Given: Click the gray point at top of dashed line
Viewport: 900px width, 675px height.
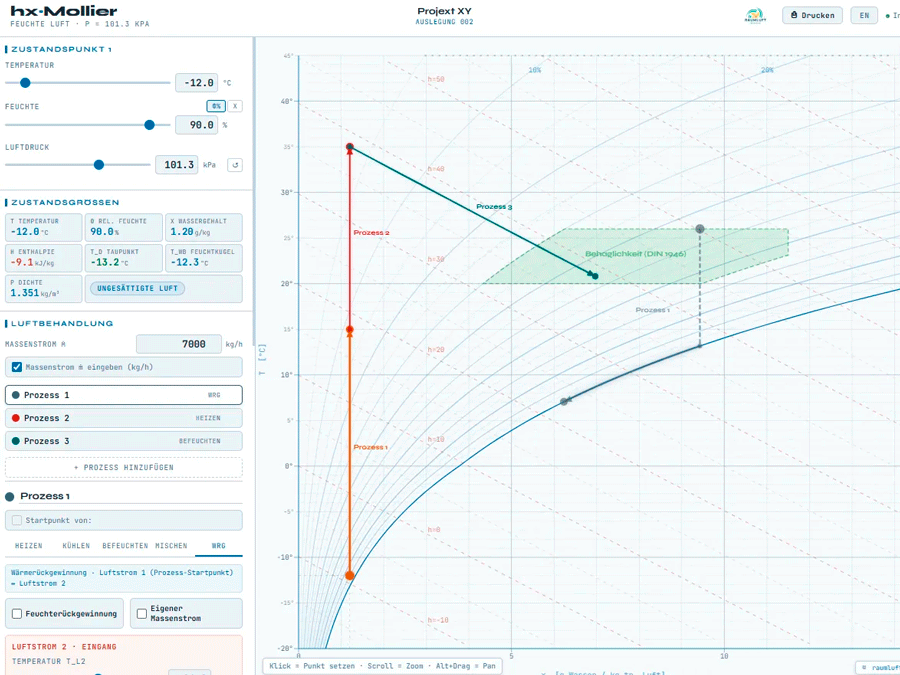Looking at the screenshot, I should tap(700, 228).
